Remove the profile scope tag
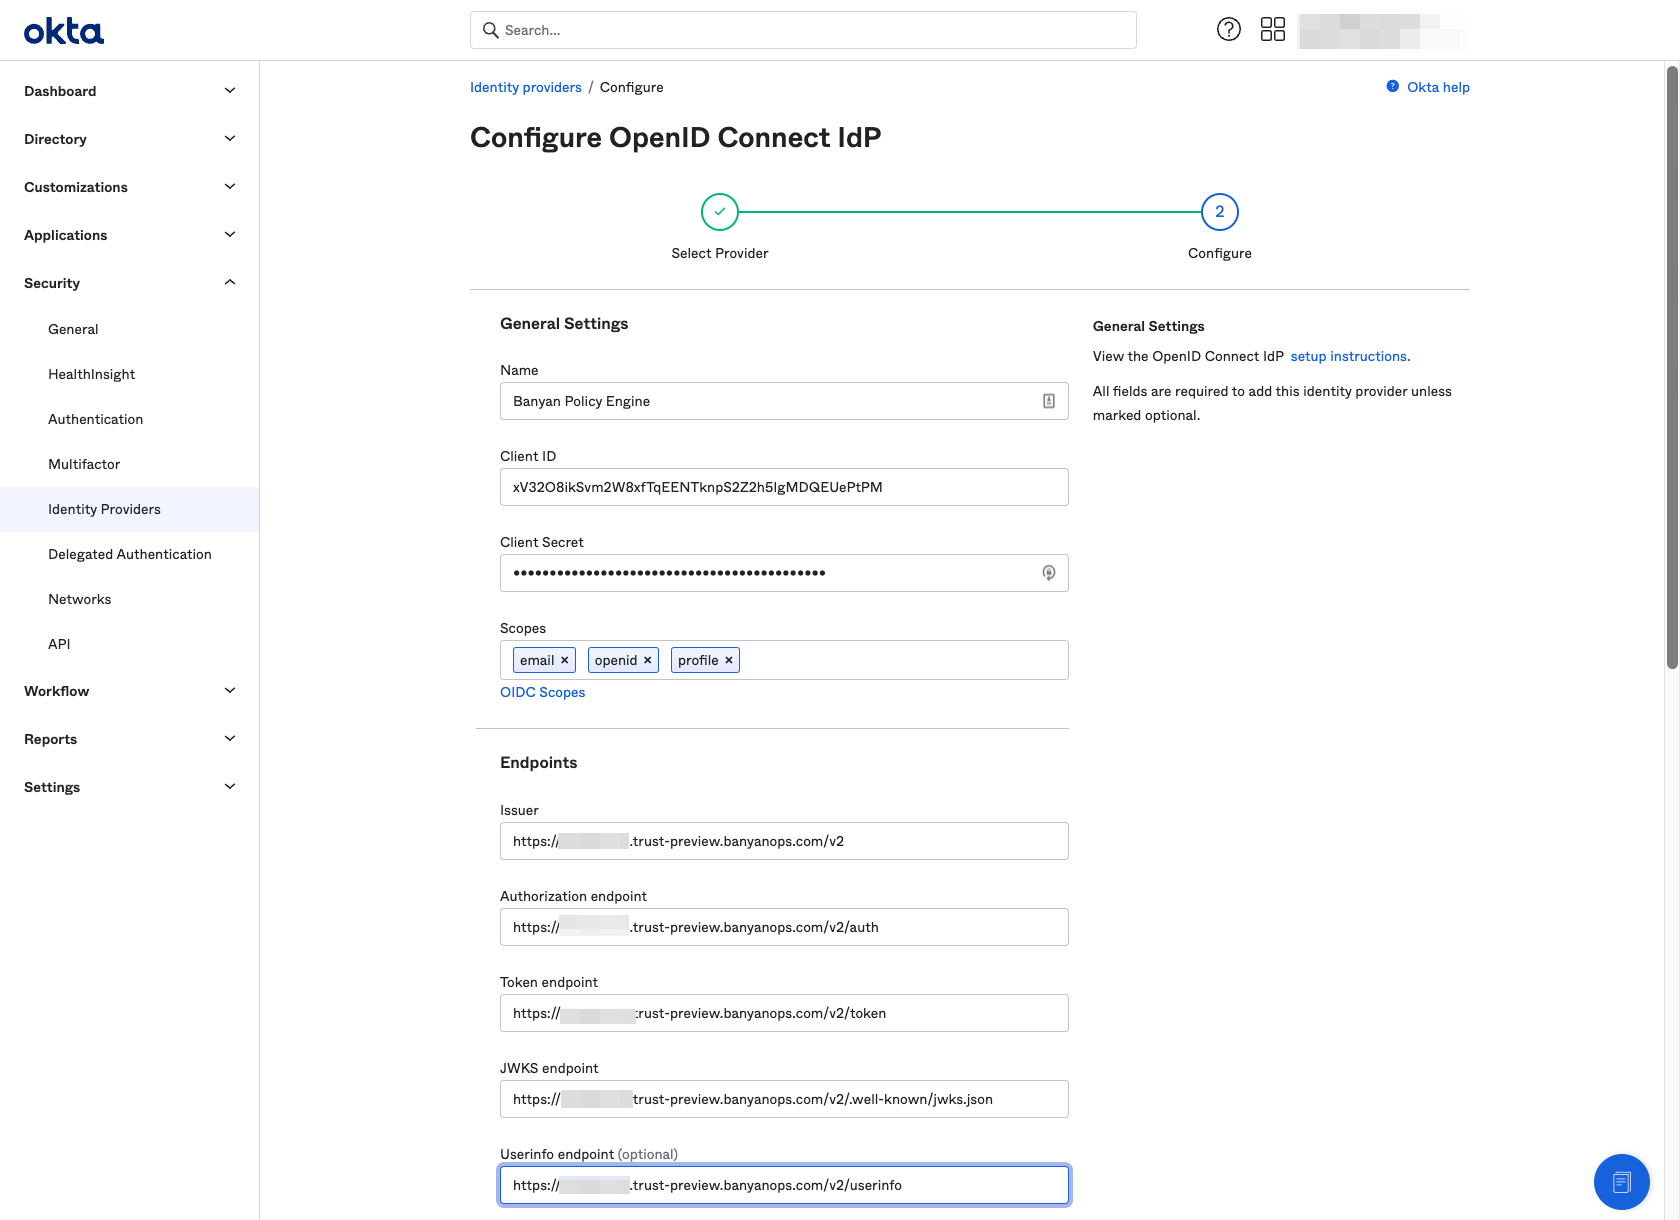Screen dimensions: 1680x1220 point(728,660)
